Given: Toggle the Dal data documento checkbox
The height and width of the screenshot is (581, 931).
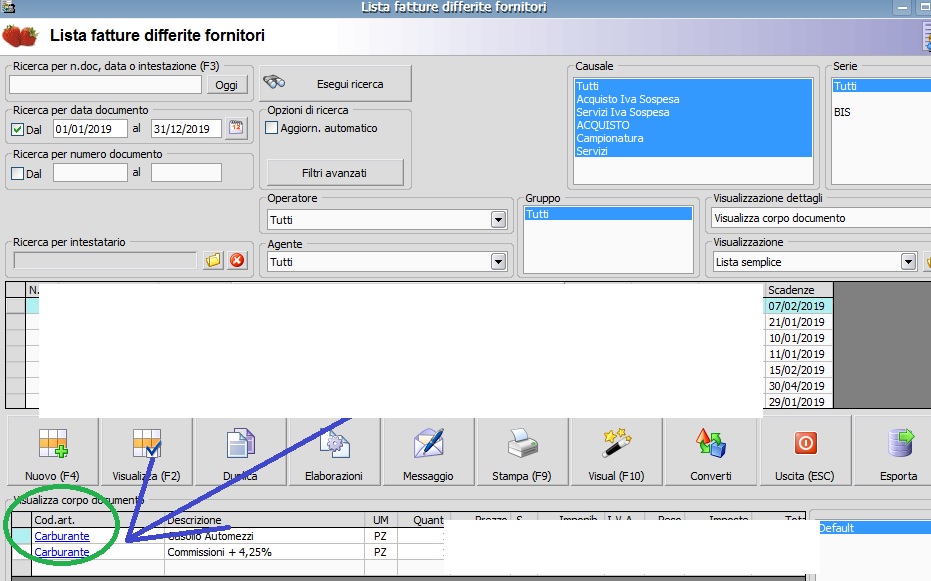Looking at the screenshot, I should coord(18,129).
